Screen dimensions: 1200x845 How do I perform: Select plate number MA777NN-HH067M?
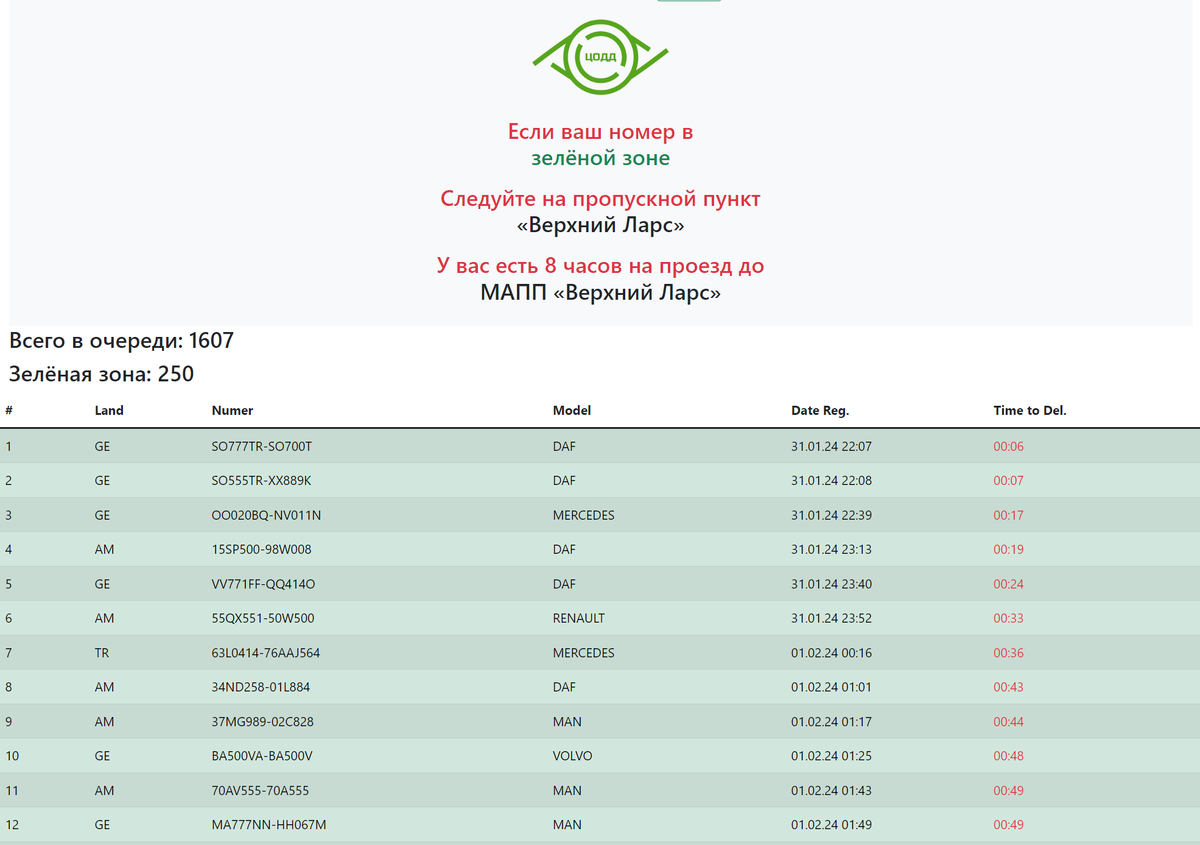pos(269,825)
